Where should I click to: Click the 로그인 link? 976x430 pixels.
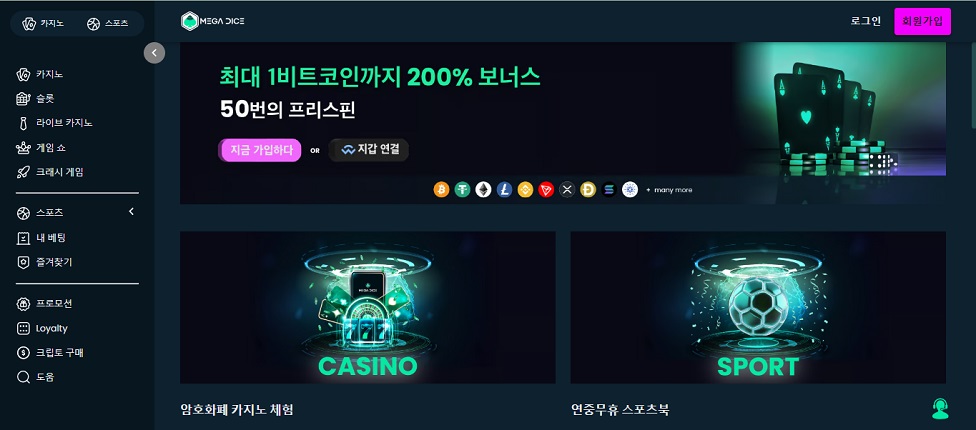[866, 21]
